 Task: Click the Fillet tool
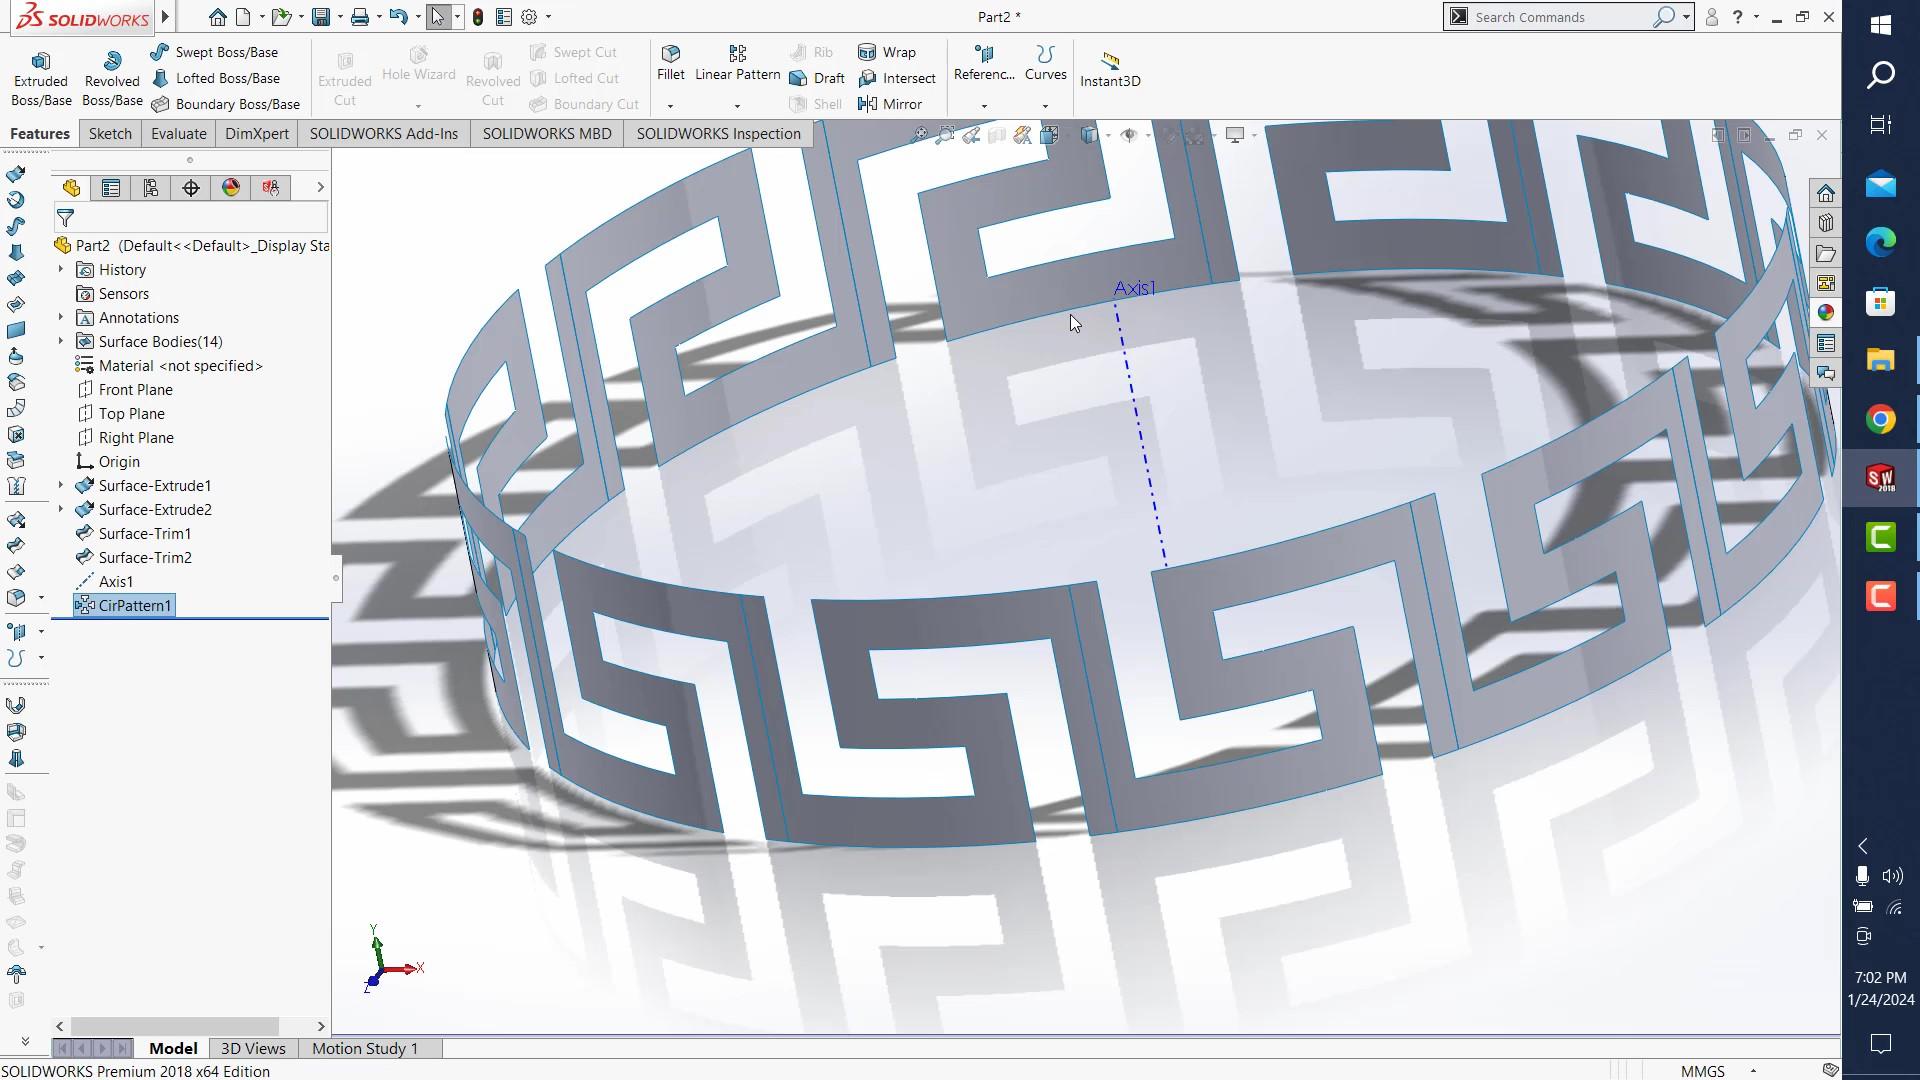tap(671, 63)
